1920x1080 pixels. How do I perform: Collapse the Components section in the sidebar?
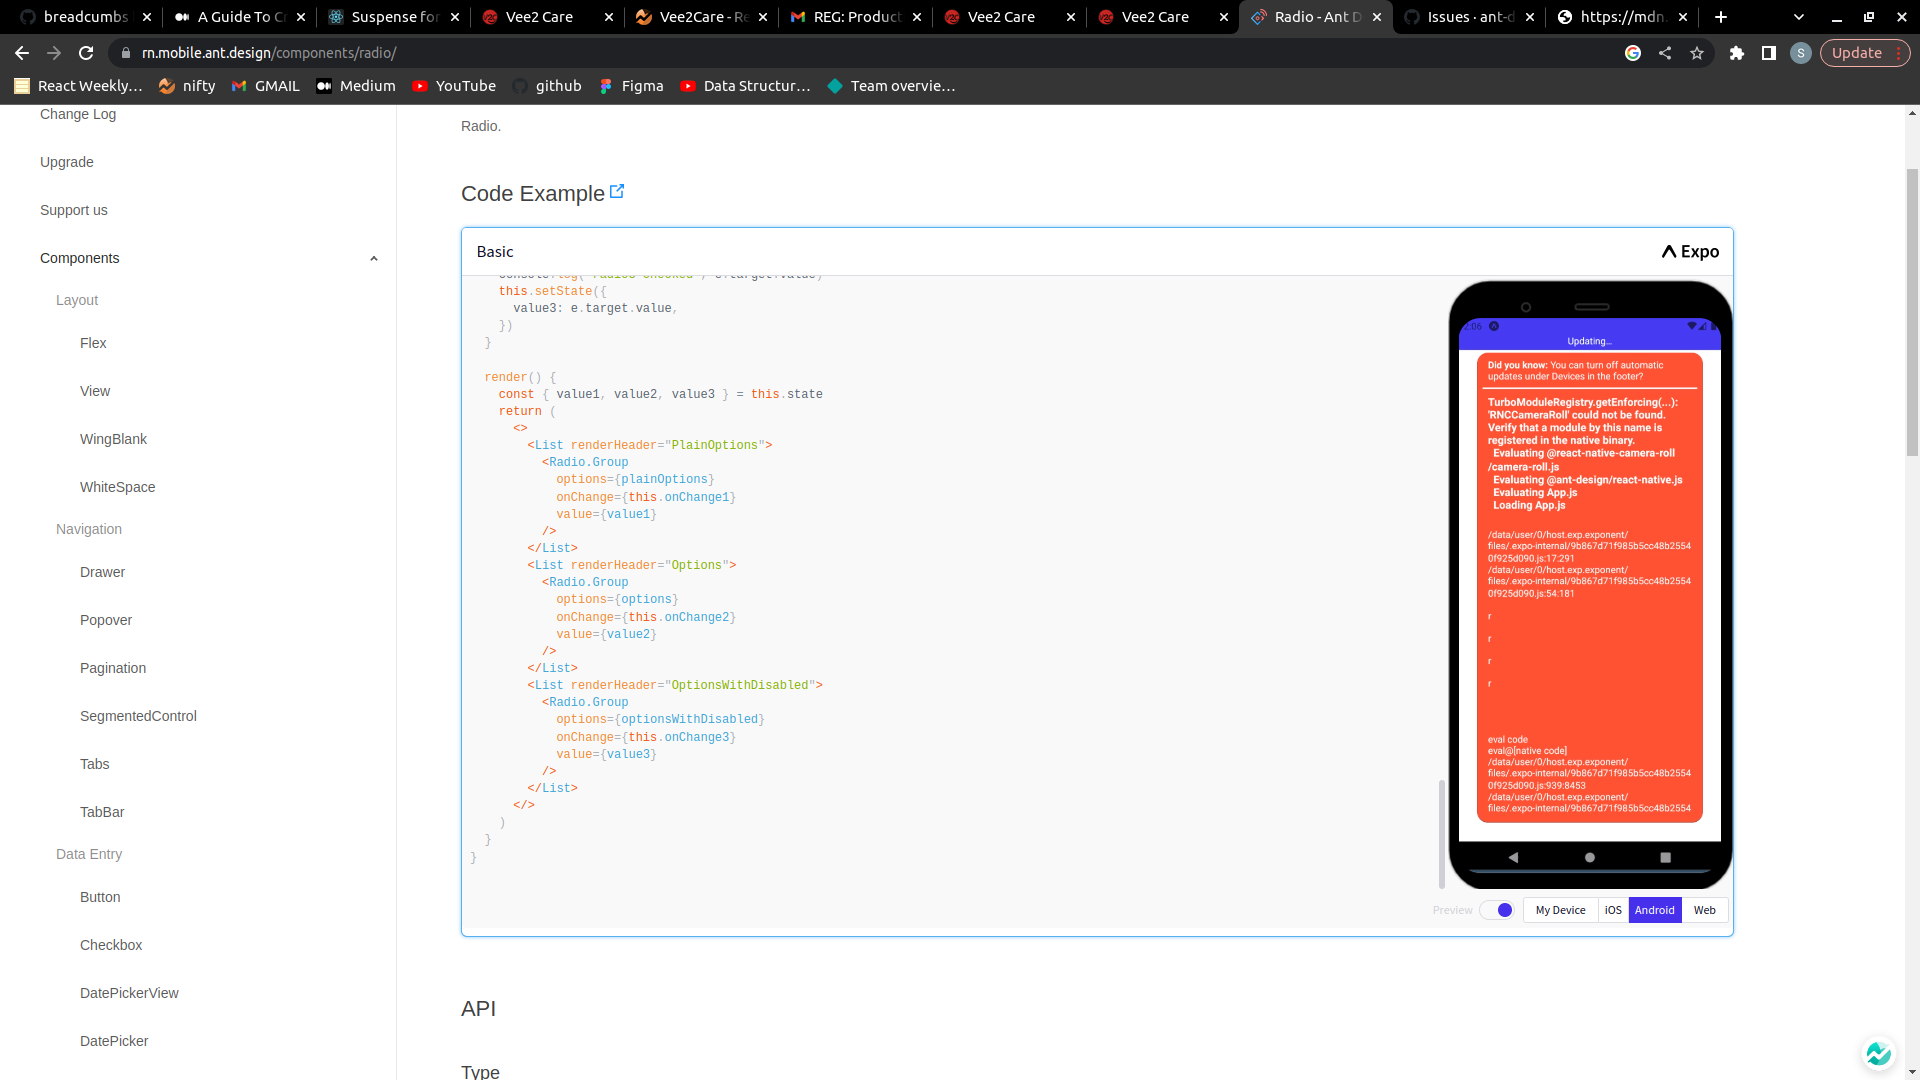tap(374, 258)
